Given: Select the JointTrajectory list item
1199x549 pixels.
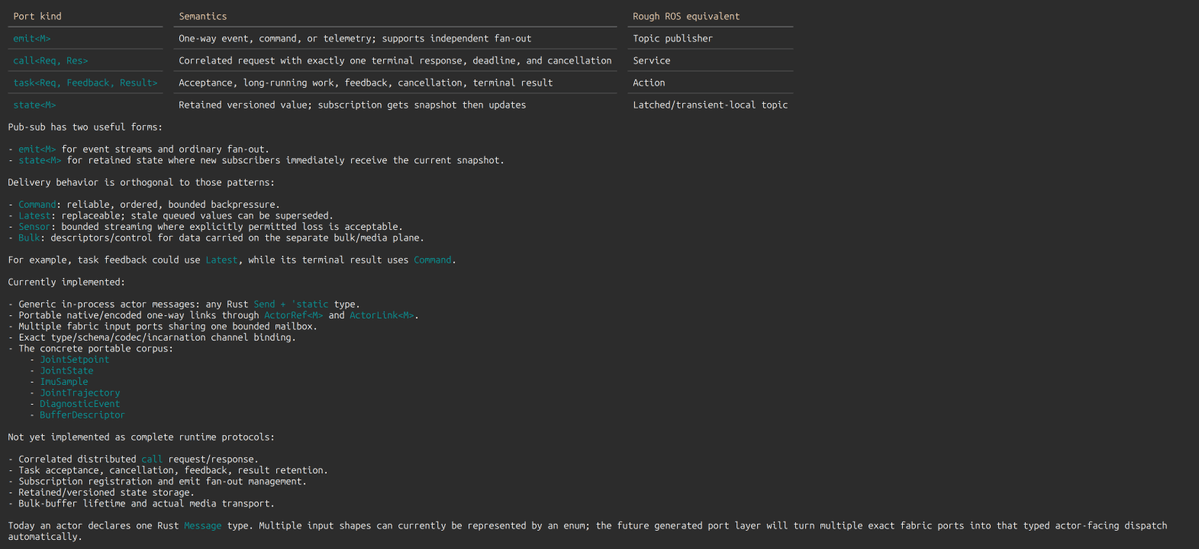Looking at the screenshot, I should click(80, 393).
